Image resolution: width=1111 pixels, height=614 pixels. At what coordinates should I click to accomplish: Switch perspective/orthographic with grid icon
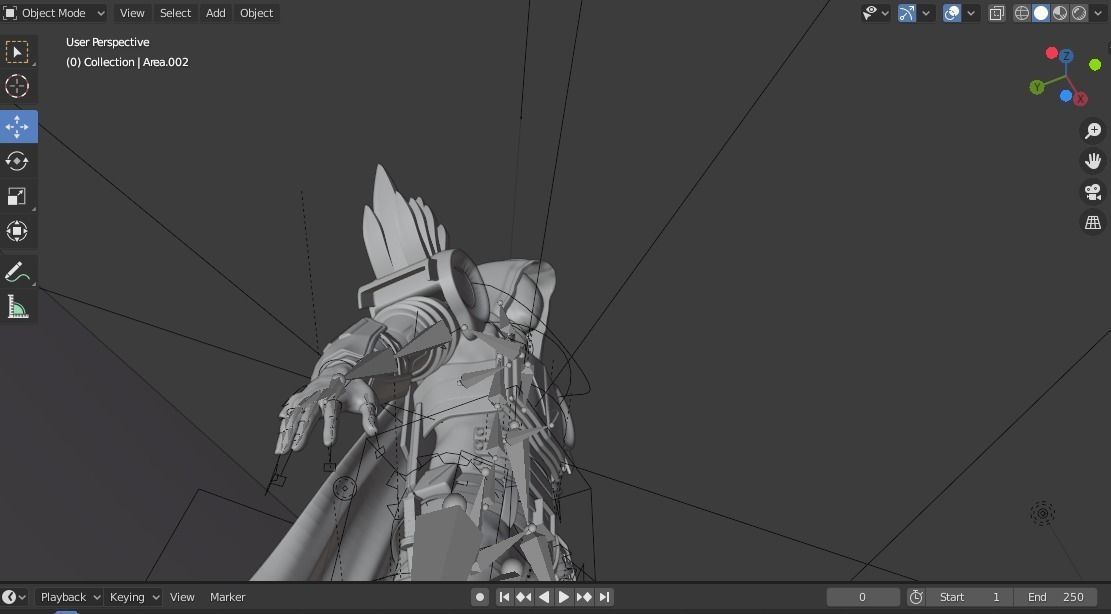[x=1093, y=222]
